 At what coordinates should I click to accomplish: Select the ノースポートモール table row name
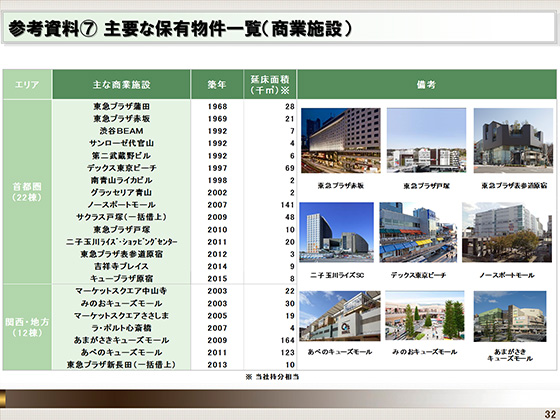(121, 205)
